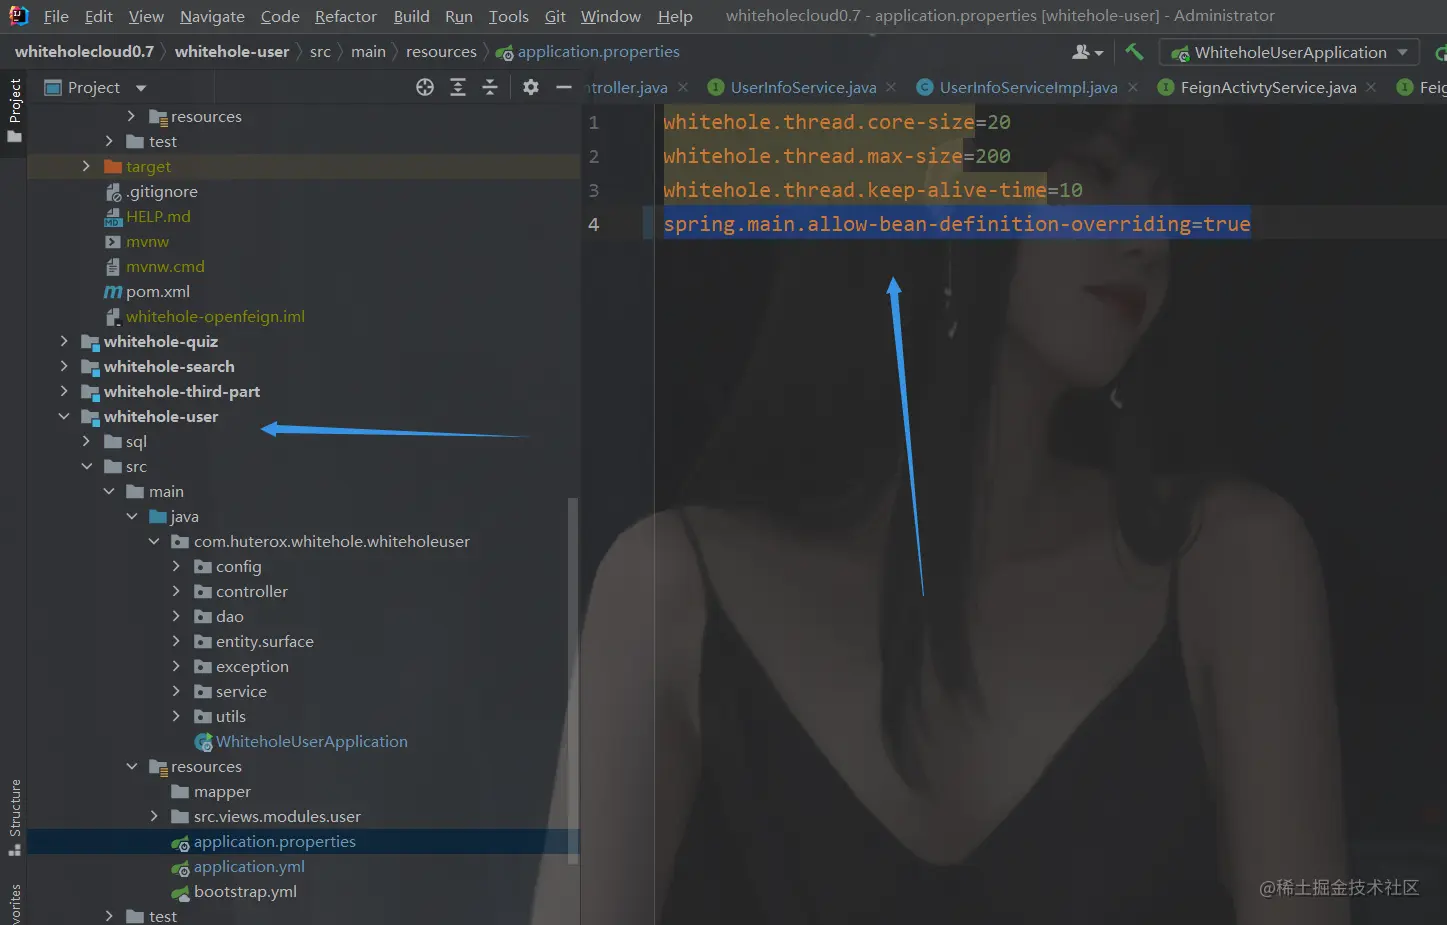Expand the whitehole-search module
The width and height of the screenshot is (1447, 925).
64,366
